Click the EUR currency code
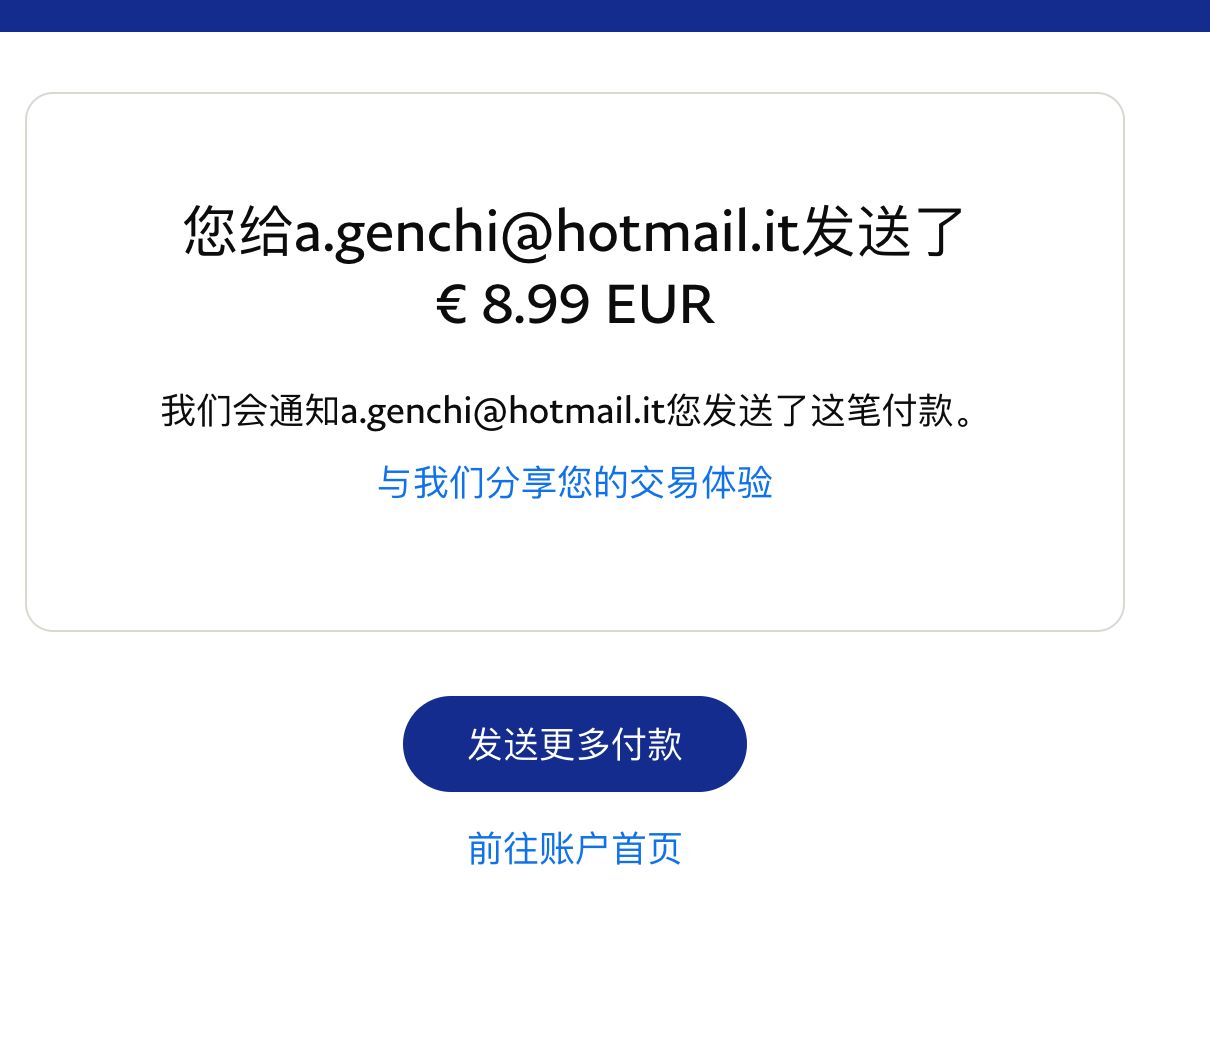Screen dimensions: 1210x1062 [660, 305]
